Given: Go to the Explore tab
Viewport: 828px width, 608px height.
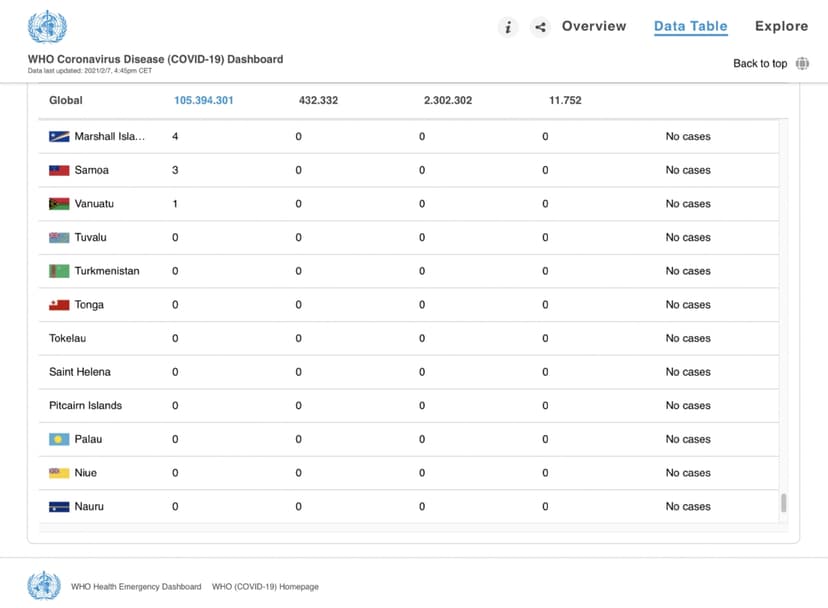Looking at the screenshot, I should point(781,27).
